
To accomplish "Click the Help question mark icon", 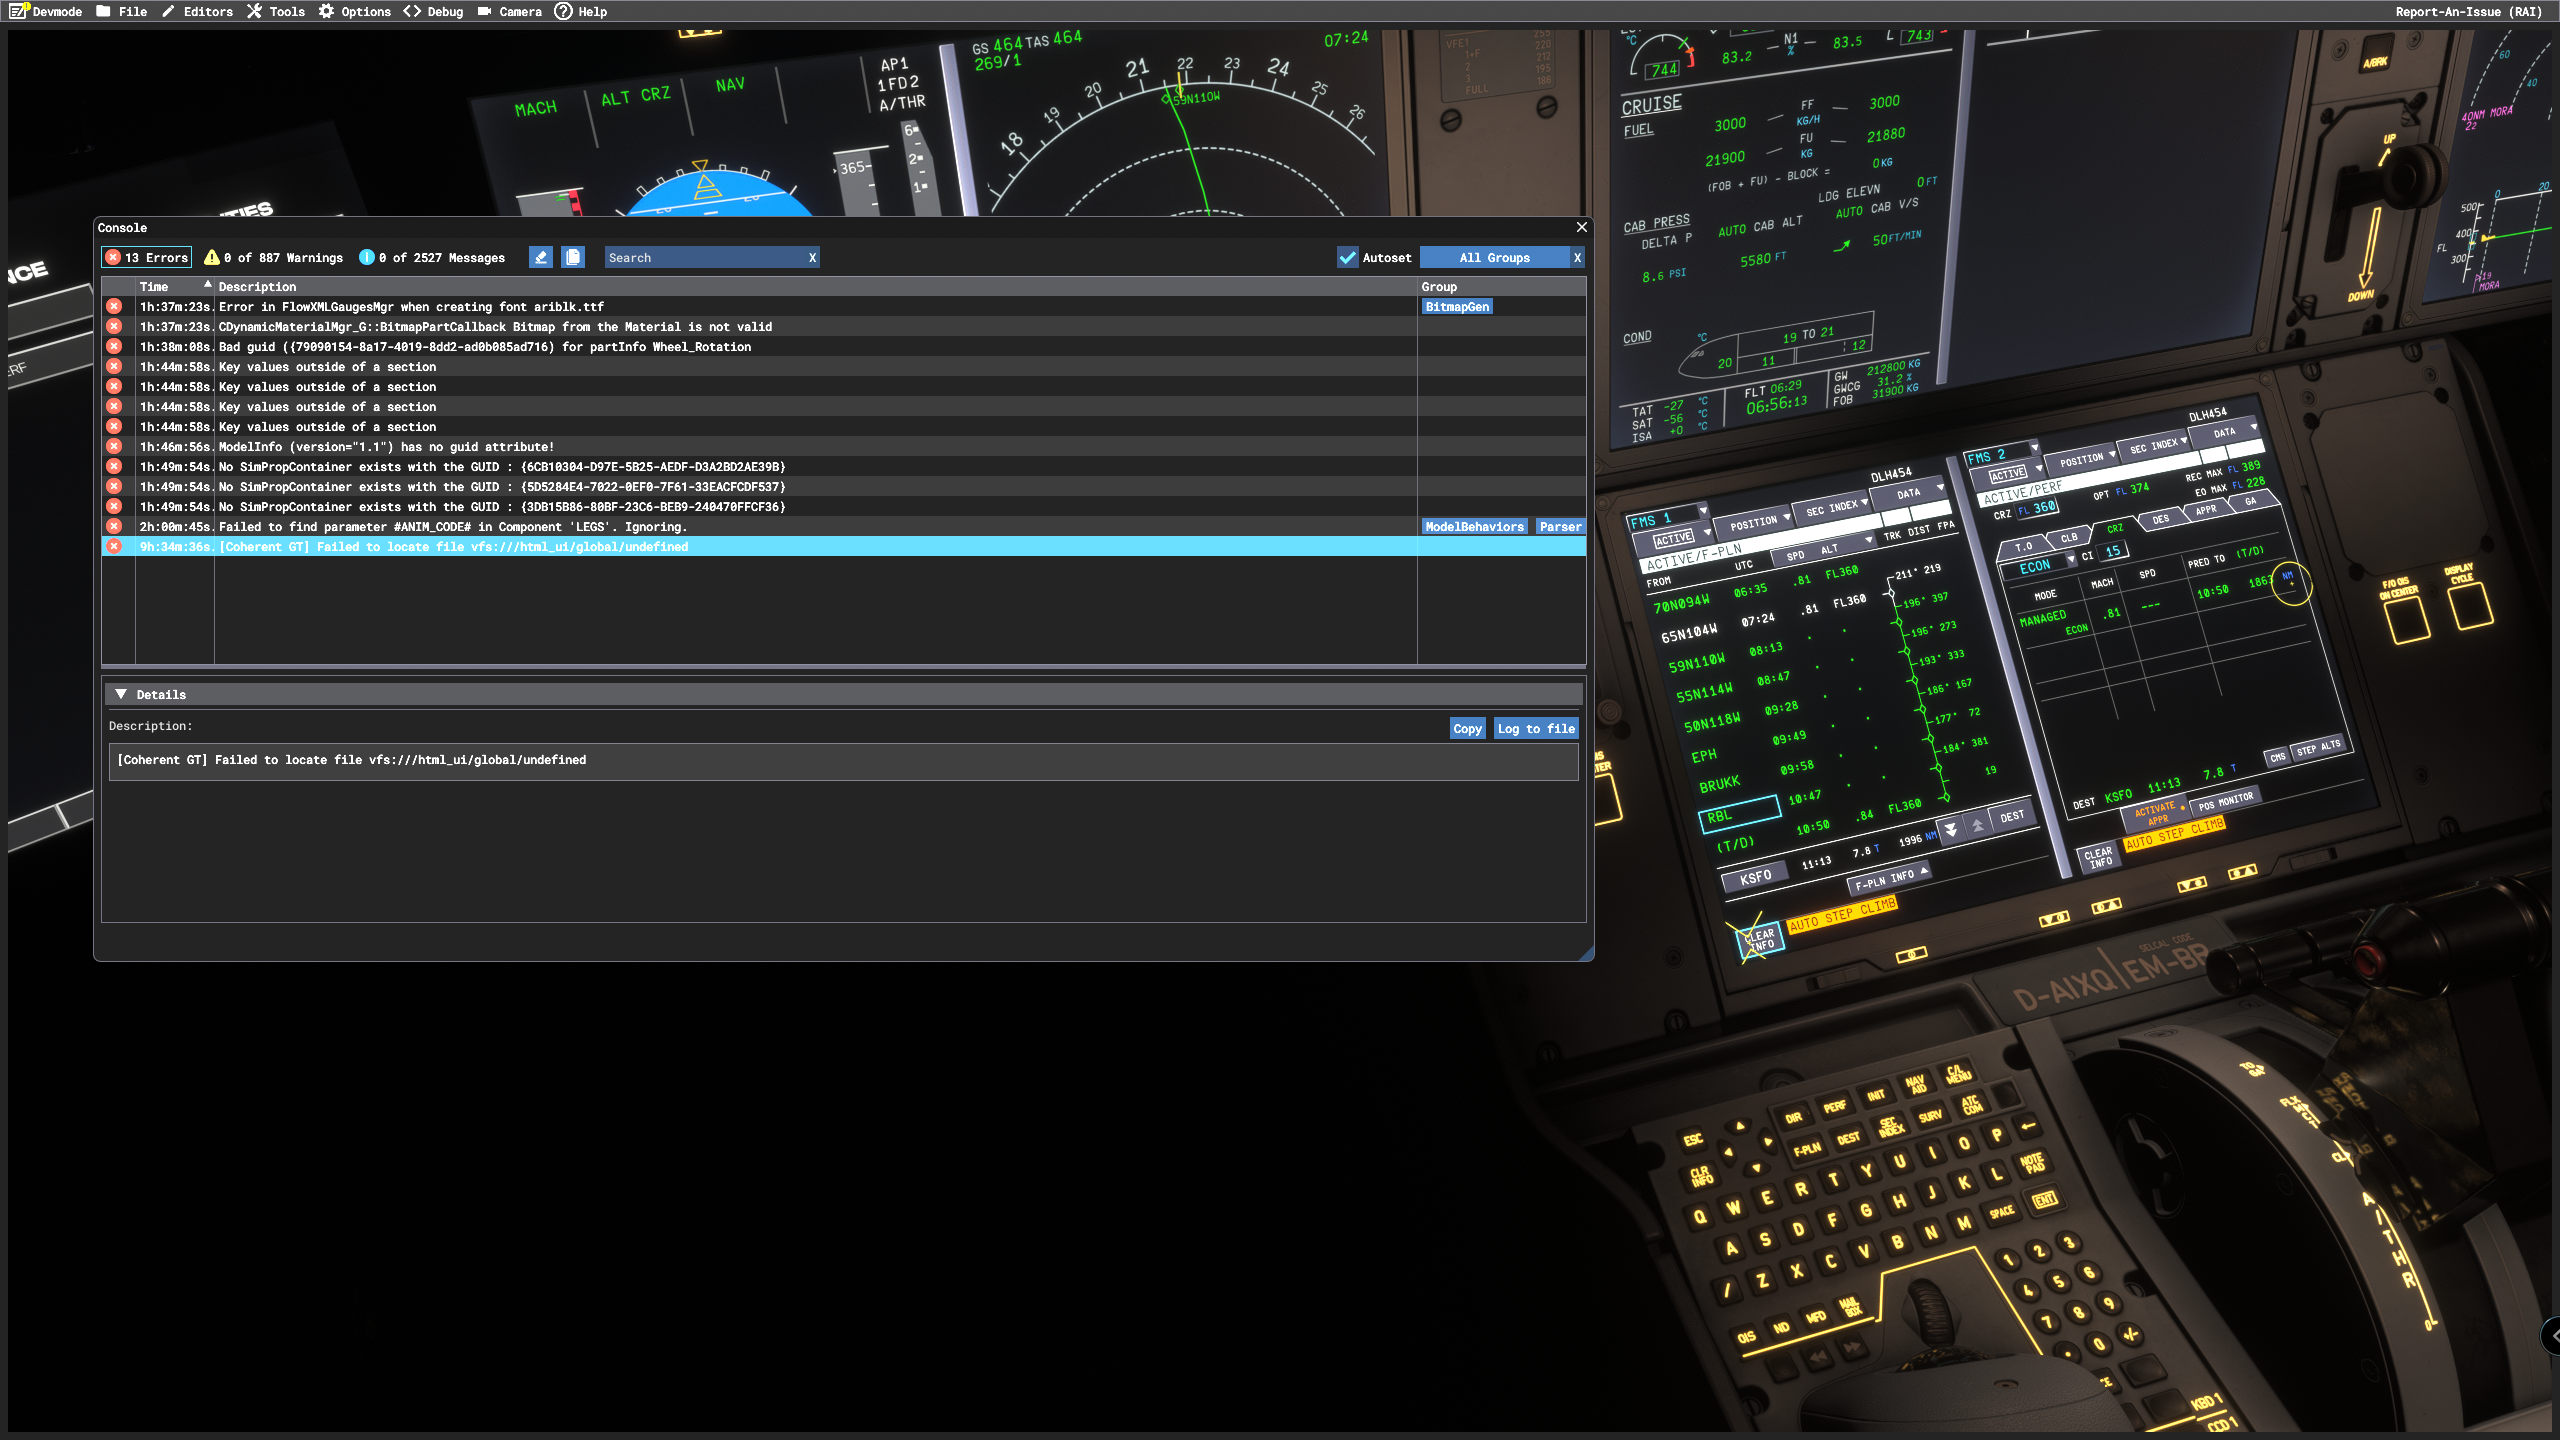I will pos(563,11).
